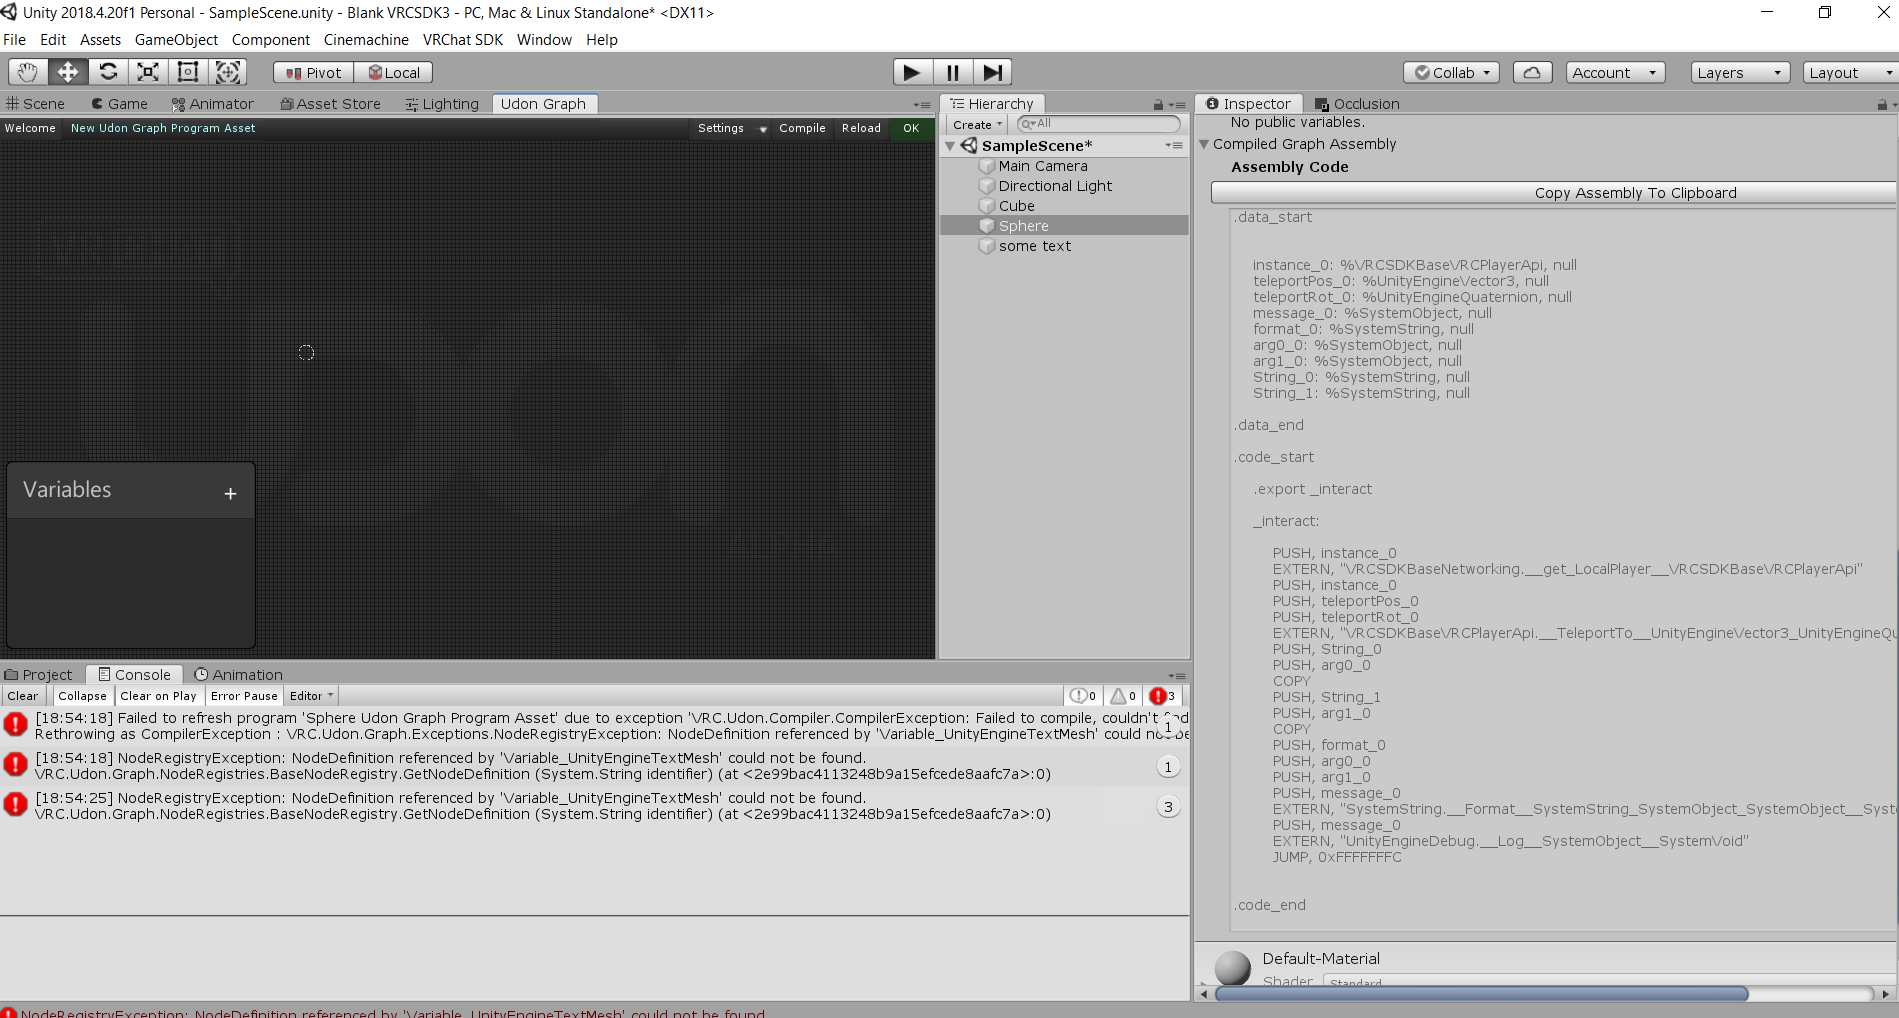
Task: Click New Udon Graph Program Asset
Action: [x=163, y=128]
